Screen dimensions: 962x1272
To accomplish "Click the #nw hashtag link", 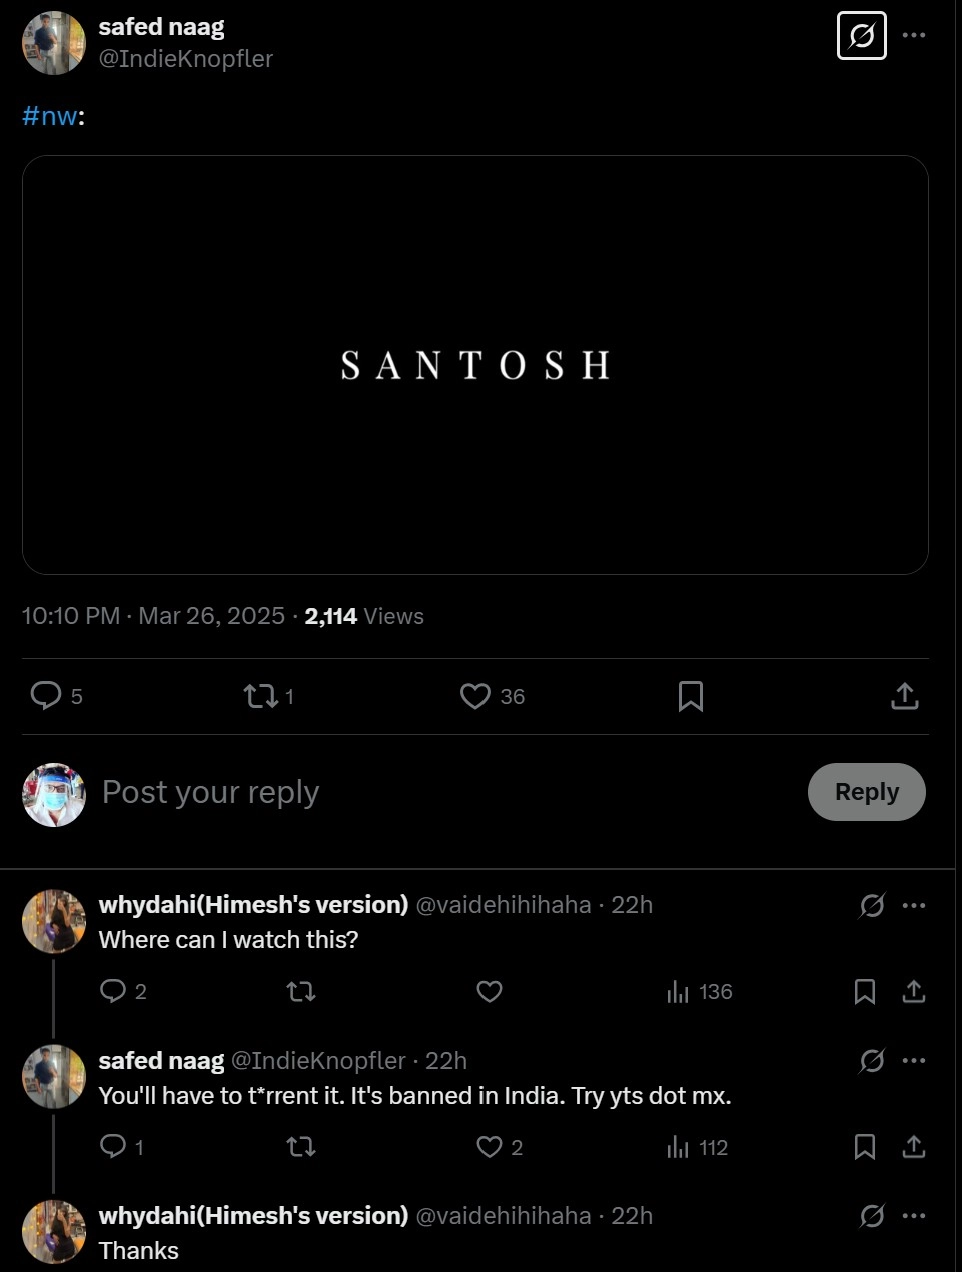I will pyautogui.click(x=49, y=116).
